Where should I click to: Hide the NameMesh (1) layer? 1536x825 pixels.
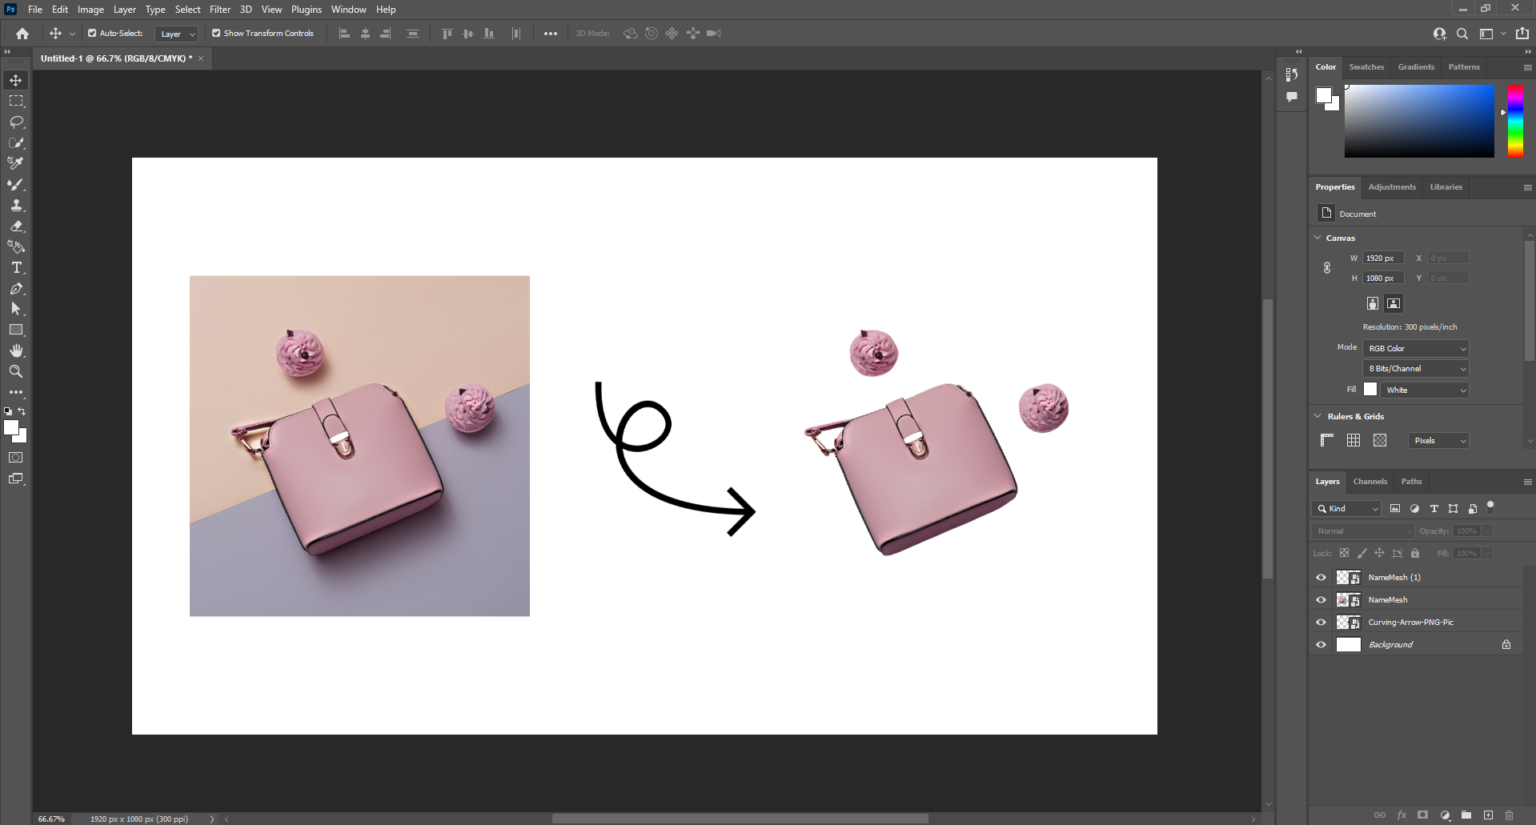(1321, 577)
